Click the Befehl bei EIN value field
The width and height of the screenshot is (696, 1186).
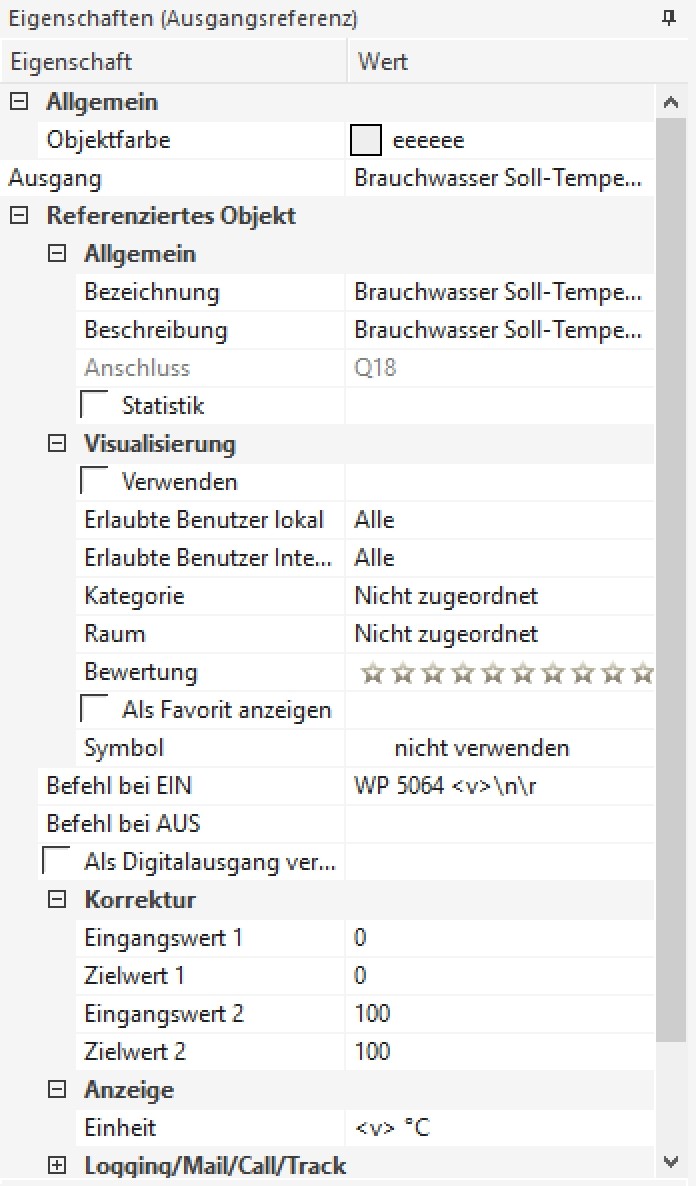tap(500, 786)
